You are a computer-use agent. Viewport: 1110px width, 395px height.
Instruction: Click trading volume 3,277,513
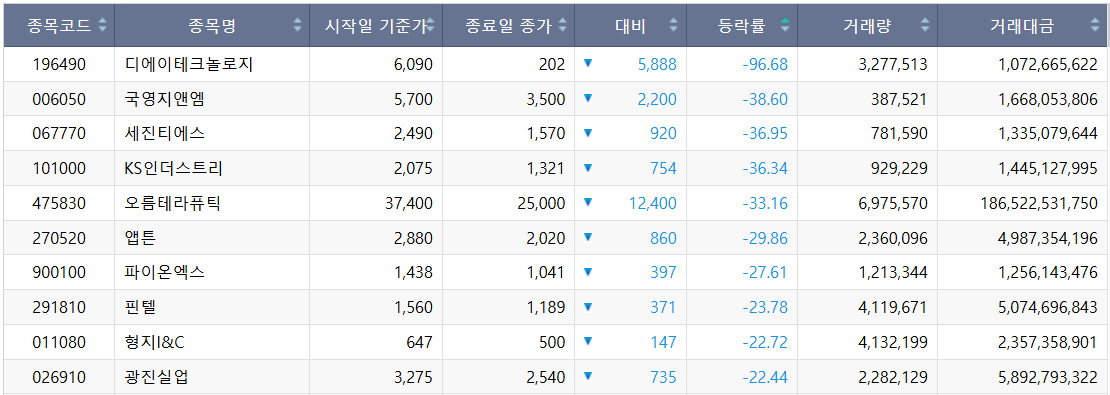[893, 64]
